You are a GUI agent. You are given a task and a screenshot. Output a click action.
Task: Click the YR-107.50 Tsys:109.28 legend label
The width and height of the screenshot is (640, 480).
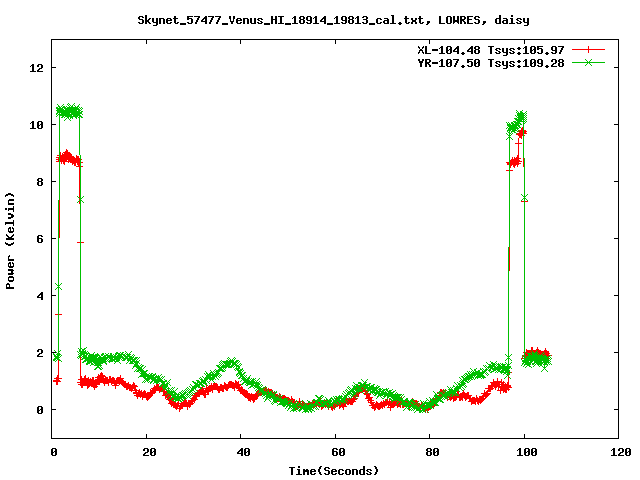click(x=491, y=63)
